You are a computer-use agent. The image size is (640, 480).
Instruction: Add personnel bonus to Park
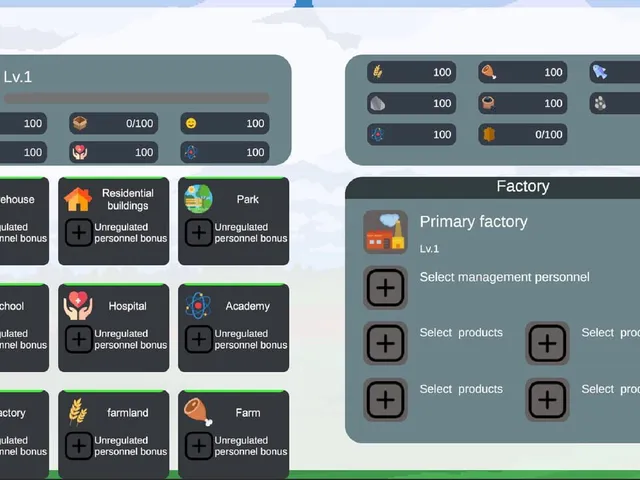[199, 233]
